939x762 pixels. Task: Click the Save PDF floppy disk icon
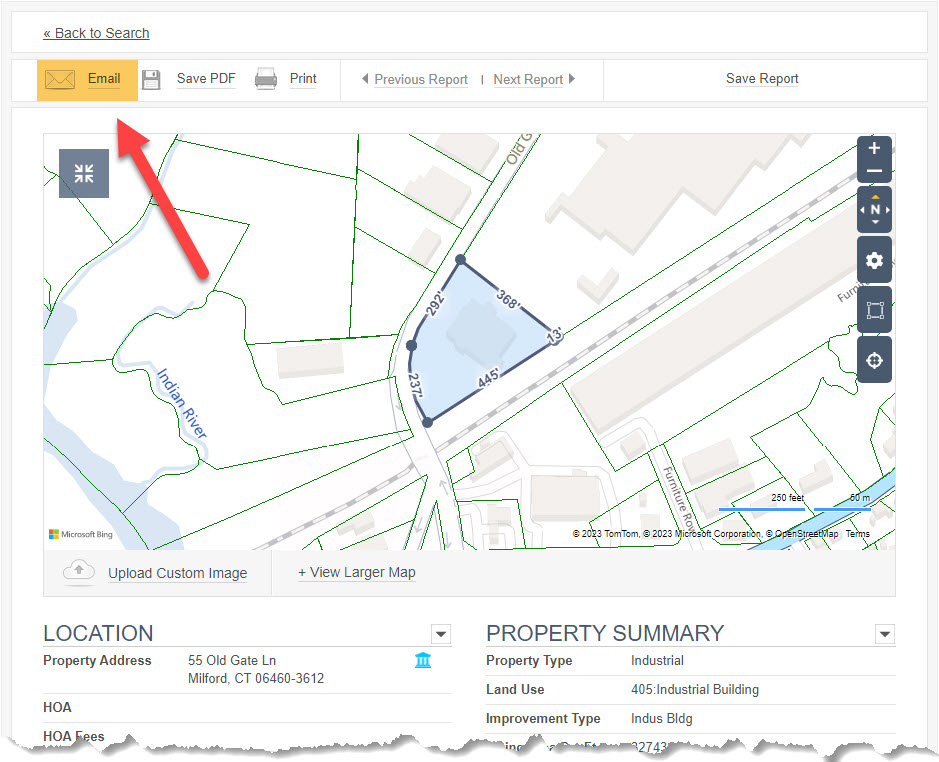151,79
